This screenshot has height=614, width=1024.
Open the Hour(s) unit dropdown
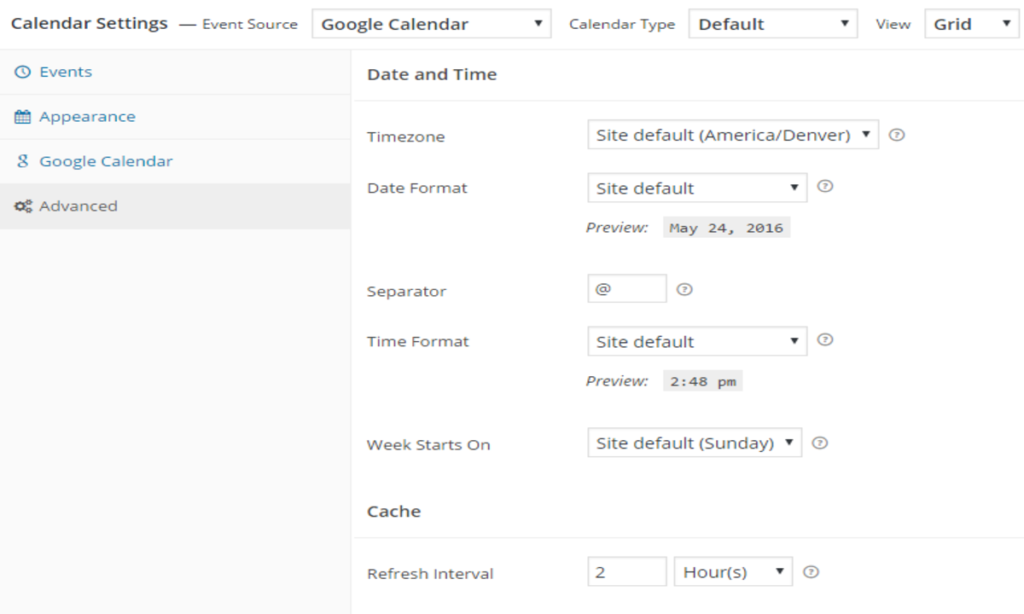pyautogui.click(x=733, y=570)
